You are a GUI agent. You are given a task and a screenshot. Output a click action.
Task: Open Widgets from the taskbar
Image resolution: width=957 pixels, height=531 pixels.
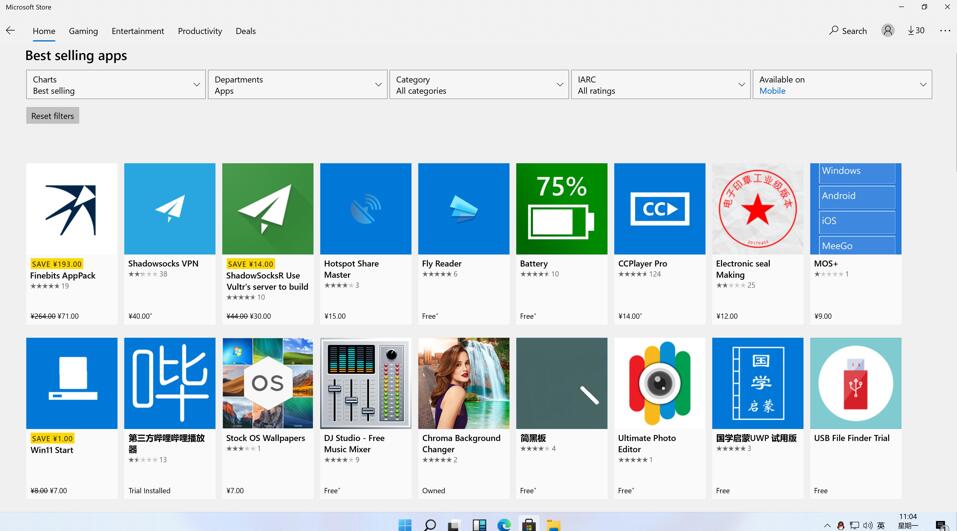479,525
